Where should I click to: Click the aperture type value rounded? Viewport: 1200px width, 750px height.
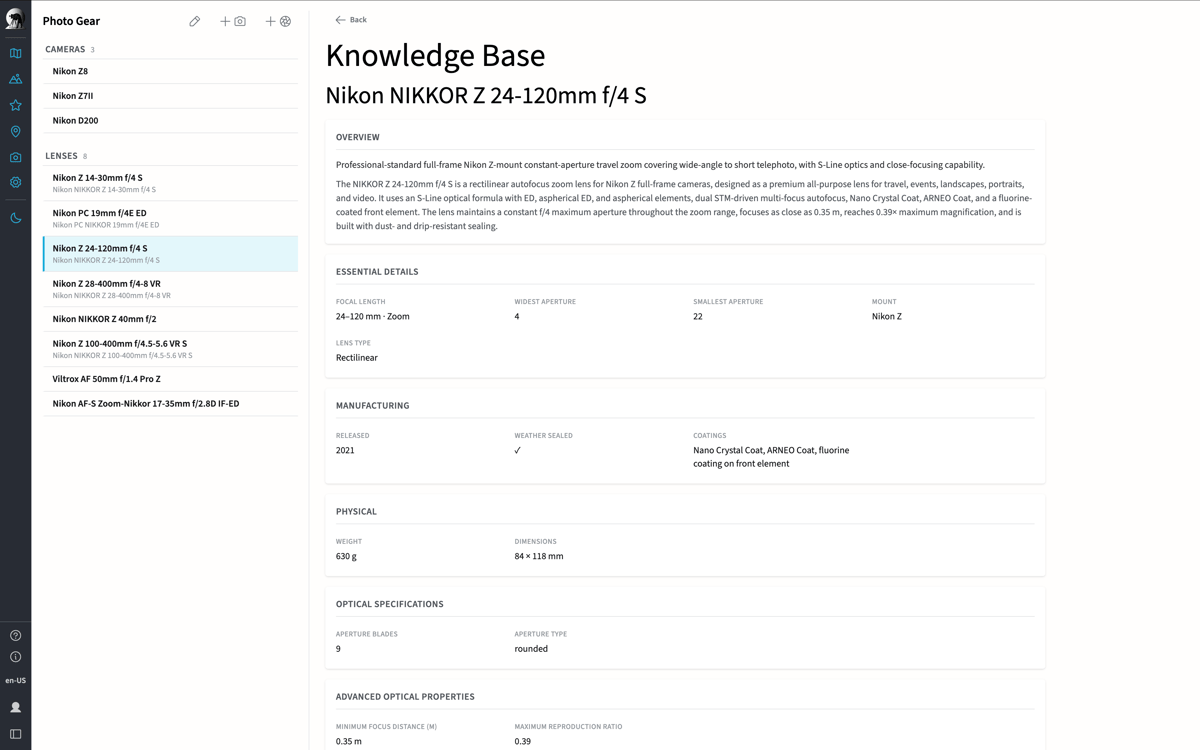[x=531, y=649]
